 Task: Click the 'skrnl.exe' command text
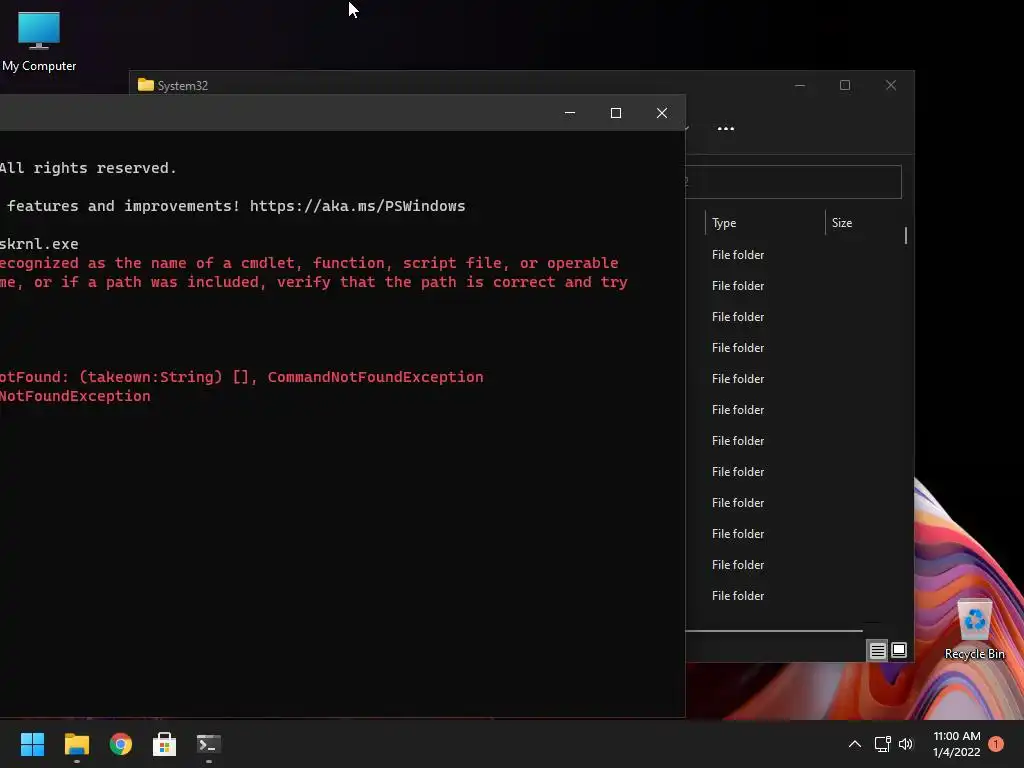pyautogui.click(x=39, y=244)
